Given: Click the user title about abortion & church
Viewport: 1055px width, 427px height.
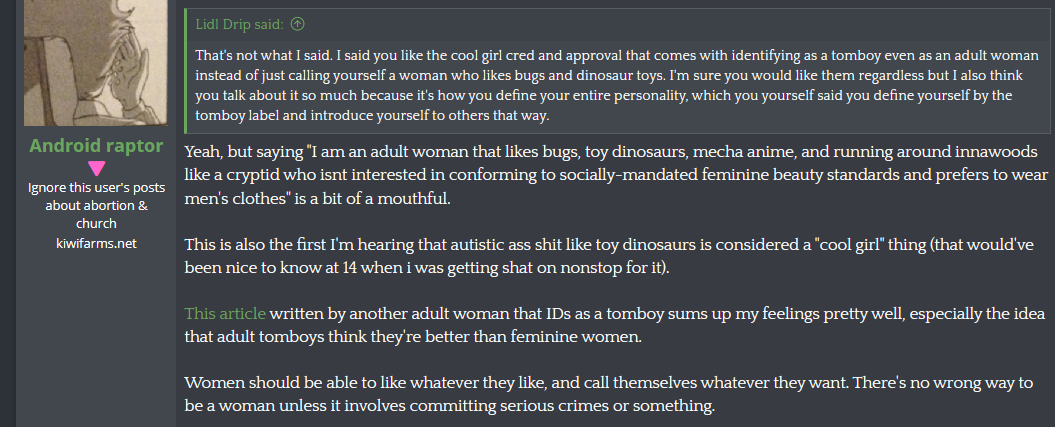Looking at the screenshot, I should pos(96,205).
